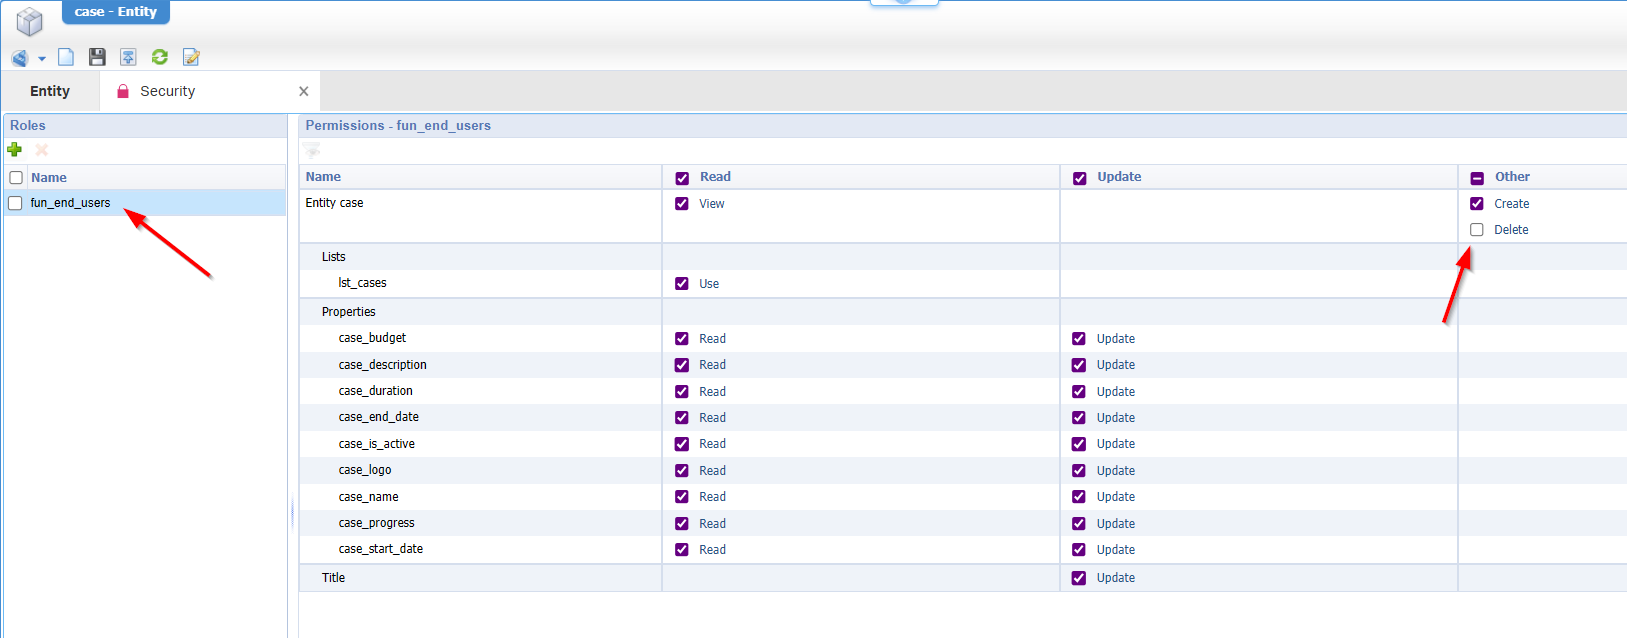Click the Name column header in Roles
The image size is (1627, 638).
(x=49, y=178)
